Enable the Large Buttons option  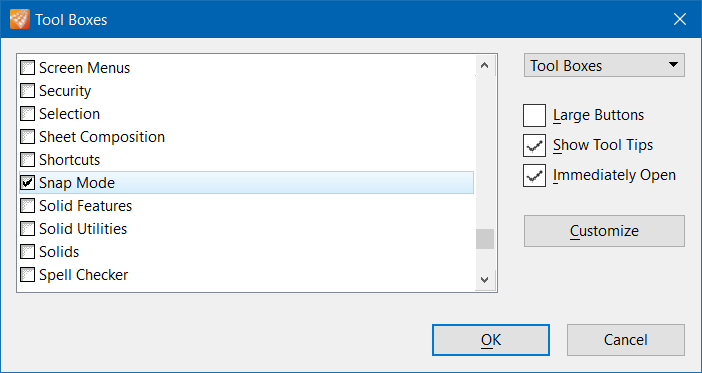coord(534,116)
